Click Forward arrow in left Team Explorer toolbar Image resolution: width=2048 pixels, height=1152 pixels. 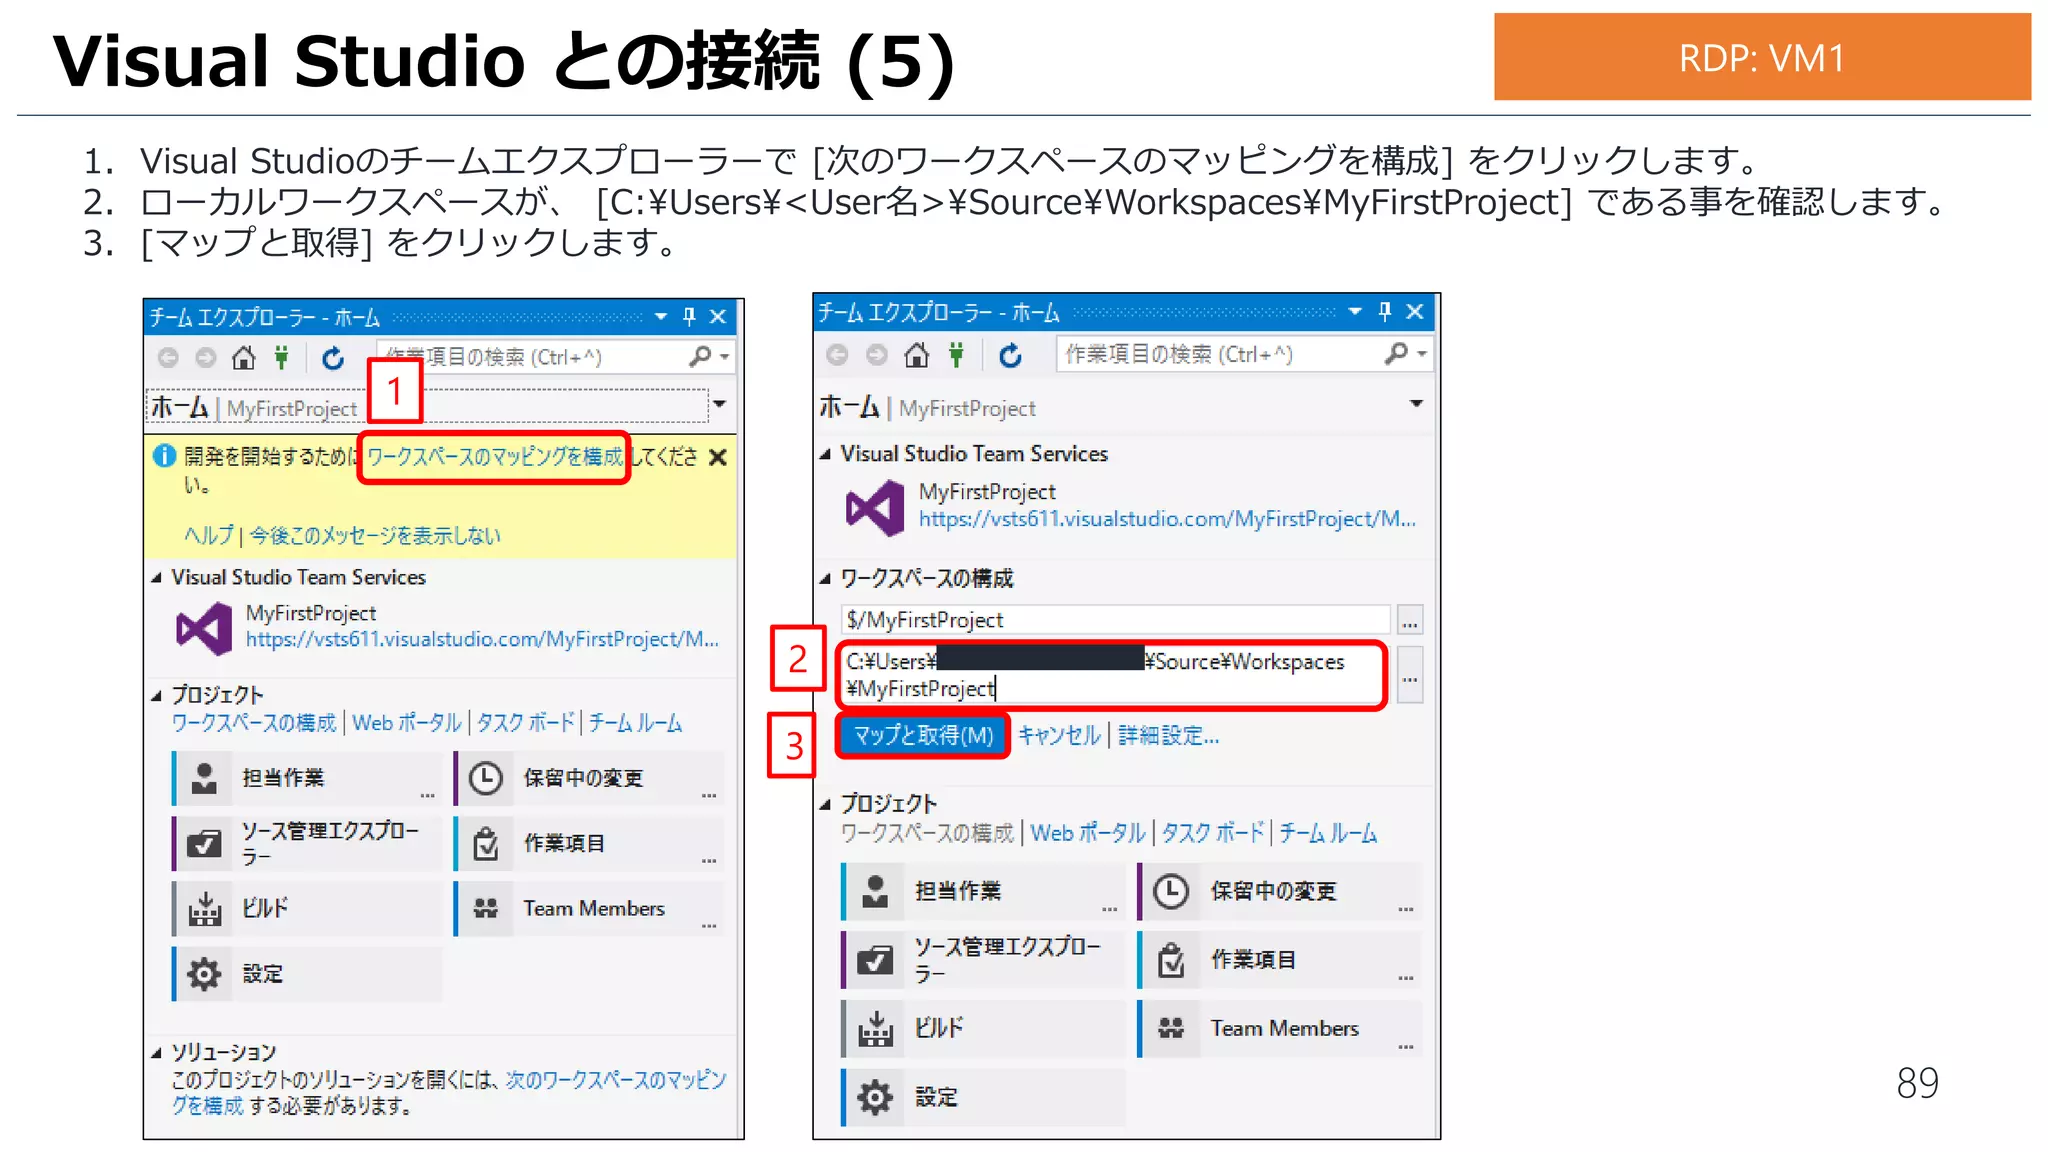click(205, 357)
